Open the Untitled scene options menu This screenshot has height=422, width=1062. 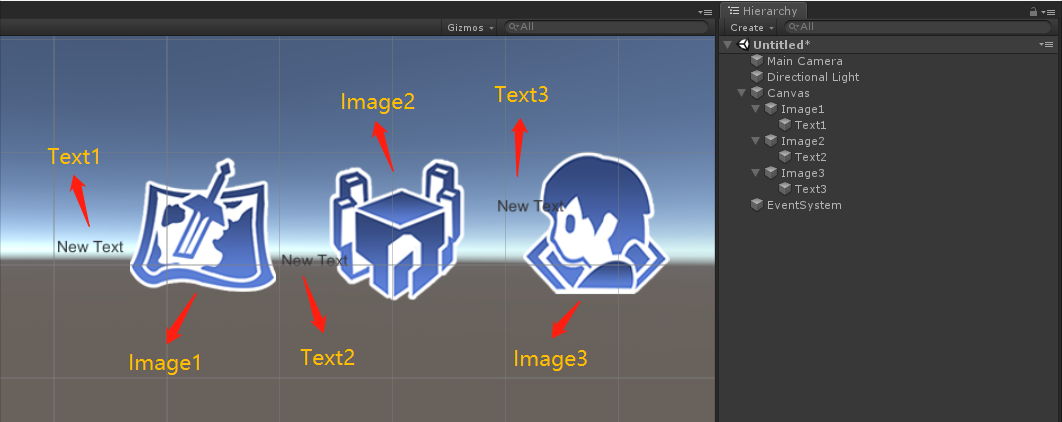[x=1046, y=45]
